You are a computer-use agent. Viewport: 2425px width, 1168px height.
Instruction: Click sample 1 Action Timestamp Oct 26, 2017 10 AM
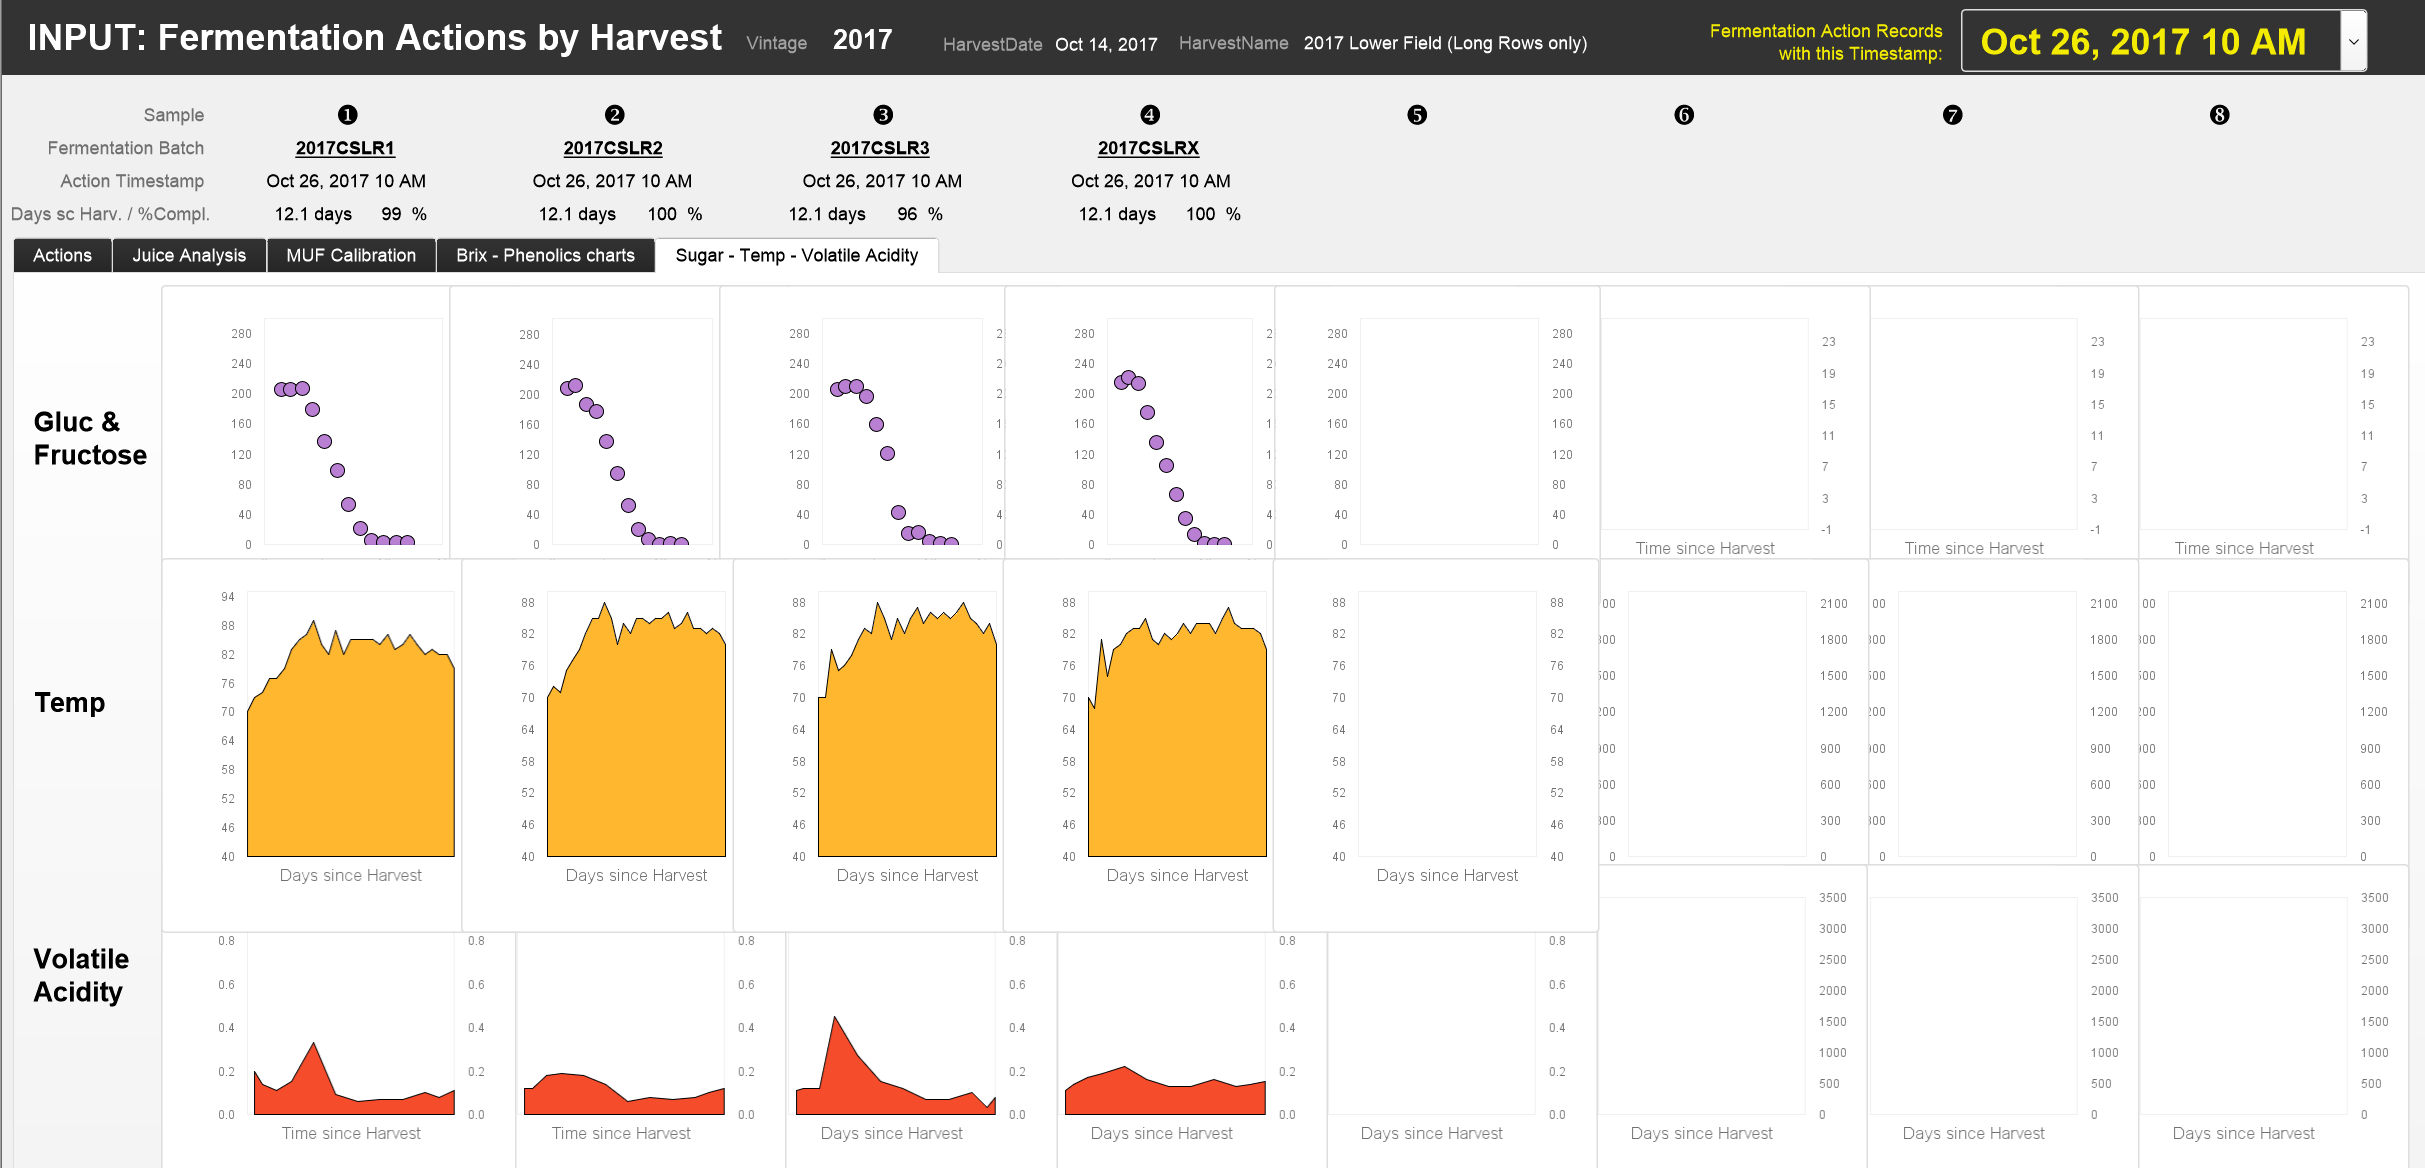pos(346,181)
